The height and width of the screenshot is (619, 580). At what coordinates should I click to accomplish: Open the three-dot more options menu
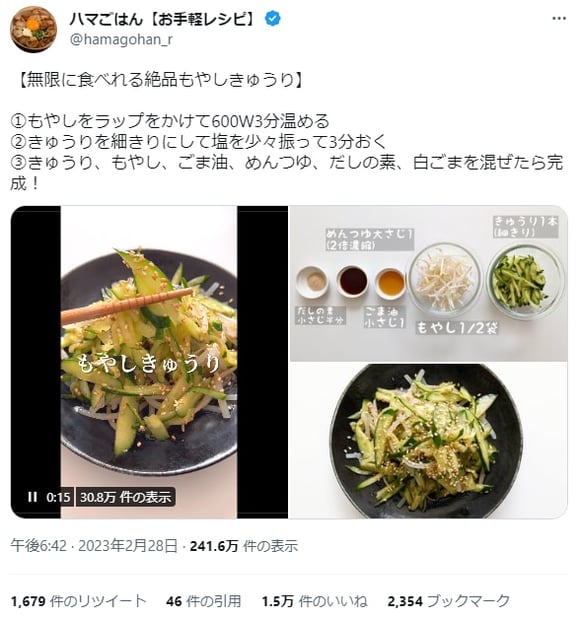point(559,19)
